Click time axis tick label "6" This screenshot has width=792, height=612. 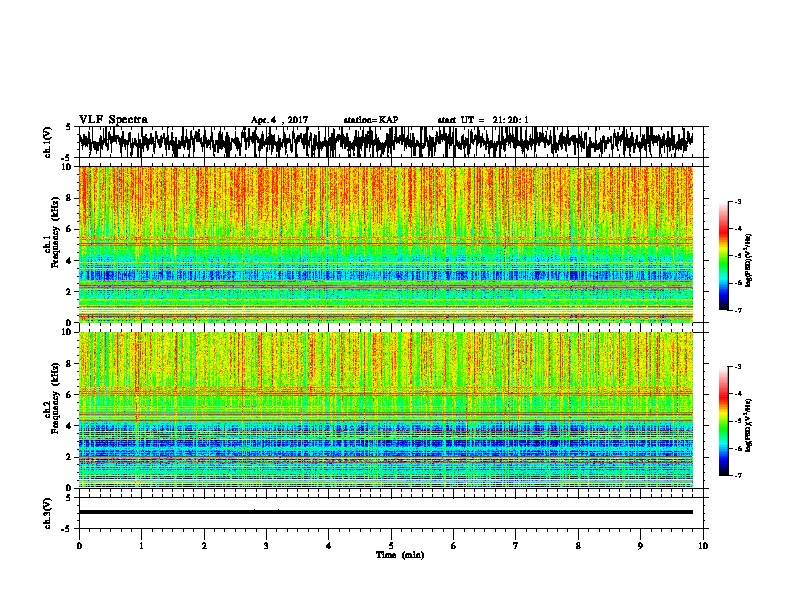454,546
